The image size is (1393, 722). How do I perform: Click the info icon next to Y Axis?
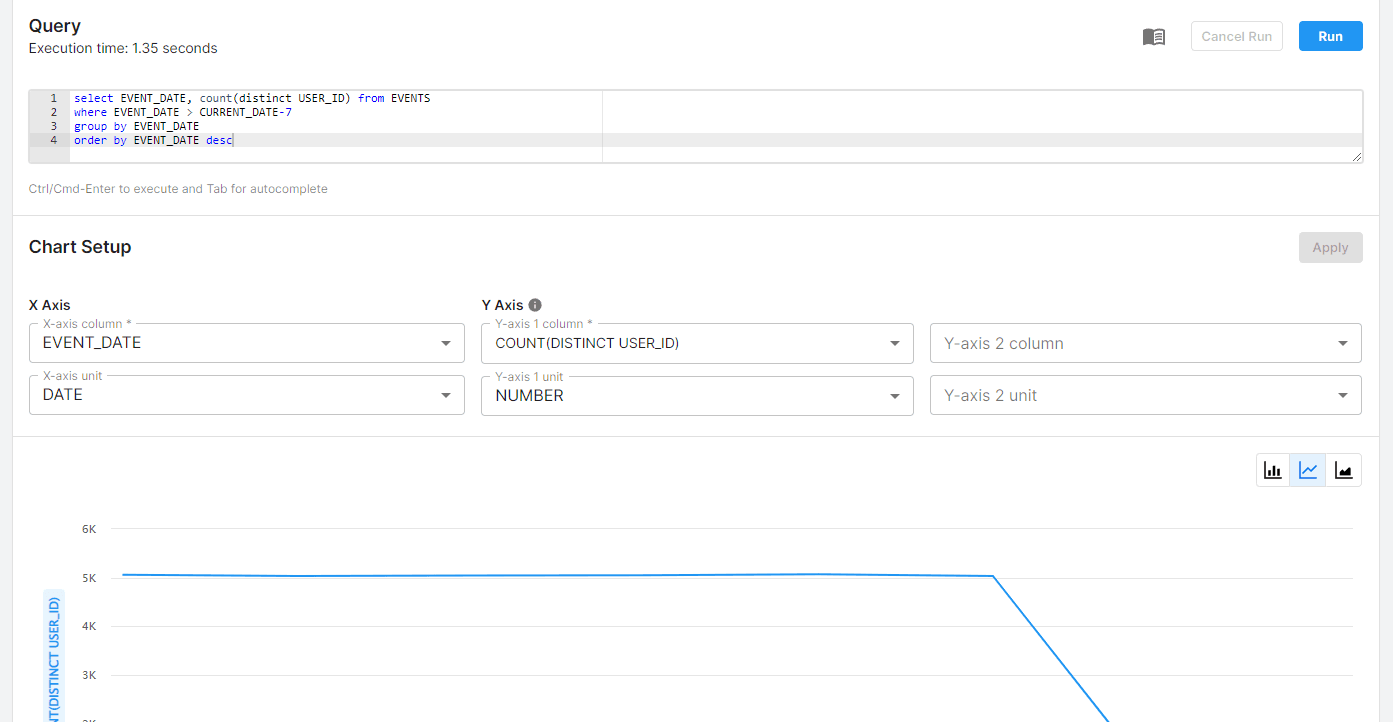pyautogui.click(x=535, y=304)
